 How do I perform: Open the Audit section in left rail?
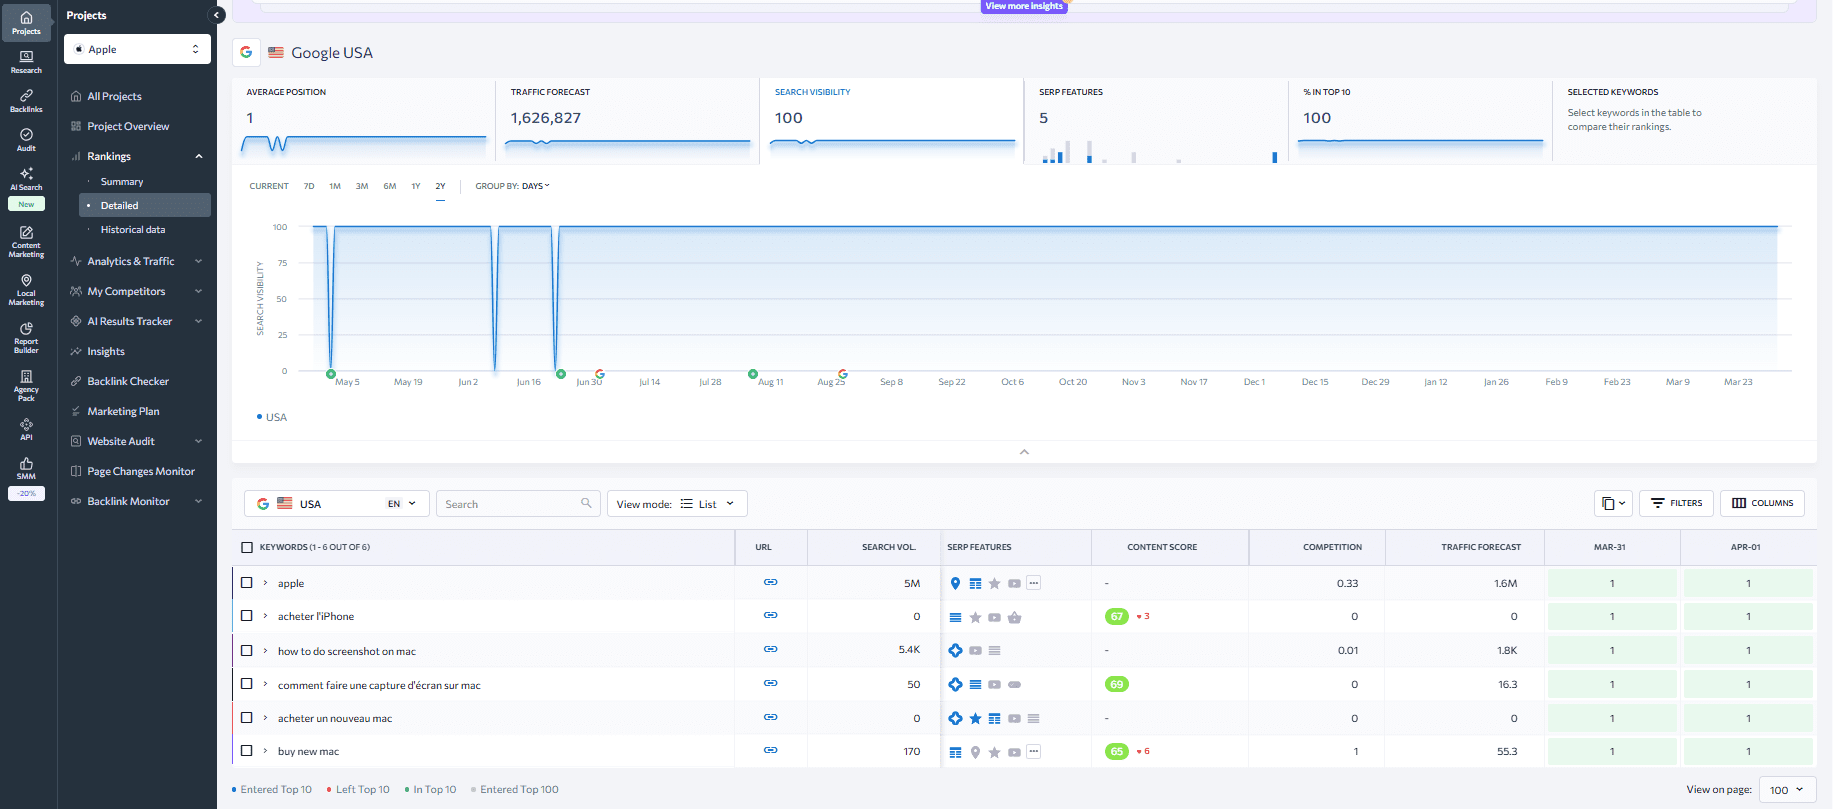(x=26, y=139)
